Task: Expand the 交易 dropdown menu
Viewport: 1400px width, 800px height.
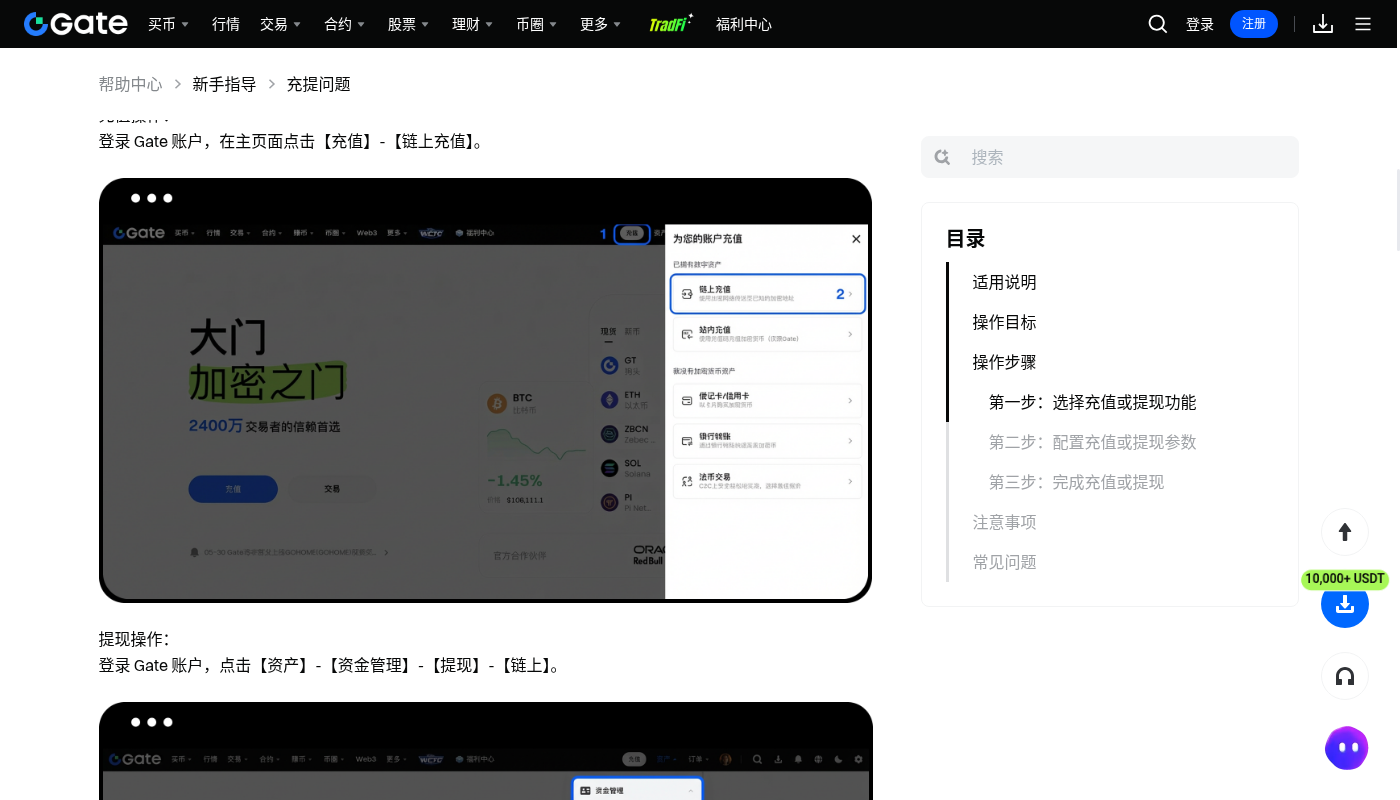Action: (281, 24)
